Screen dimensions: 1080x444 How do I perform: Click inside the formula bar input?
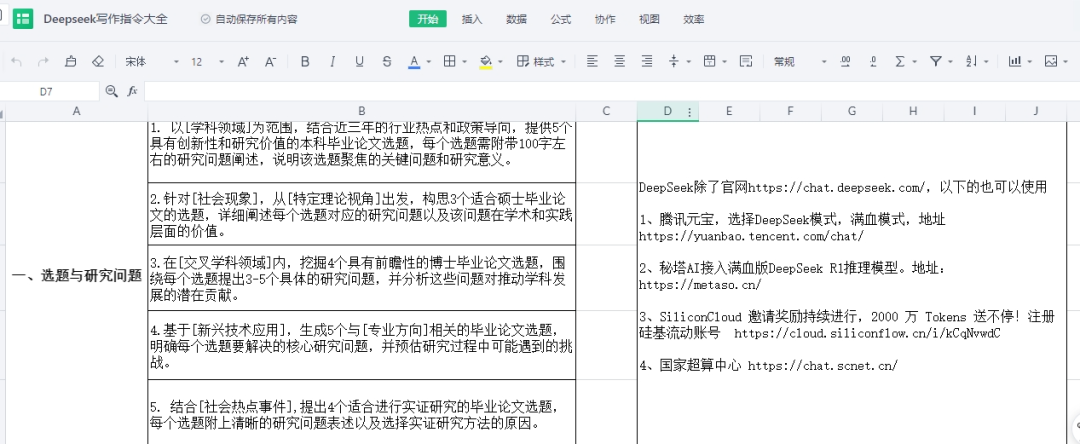[612, 91]
